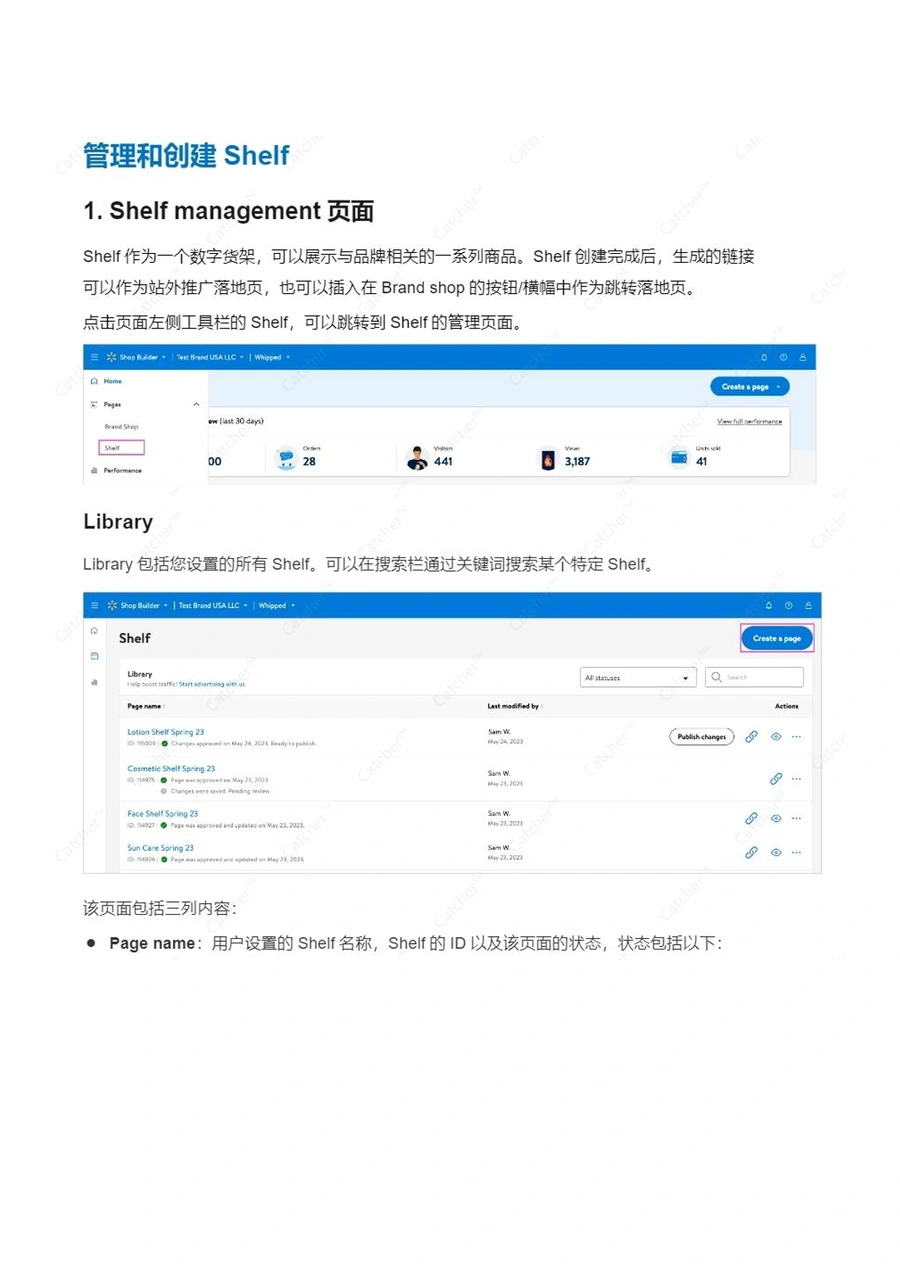
Task: Sort by Page name column header
Action: (x=146, y=706)
